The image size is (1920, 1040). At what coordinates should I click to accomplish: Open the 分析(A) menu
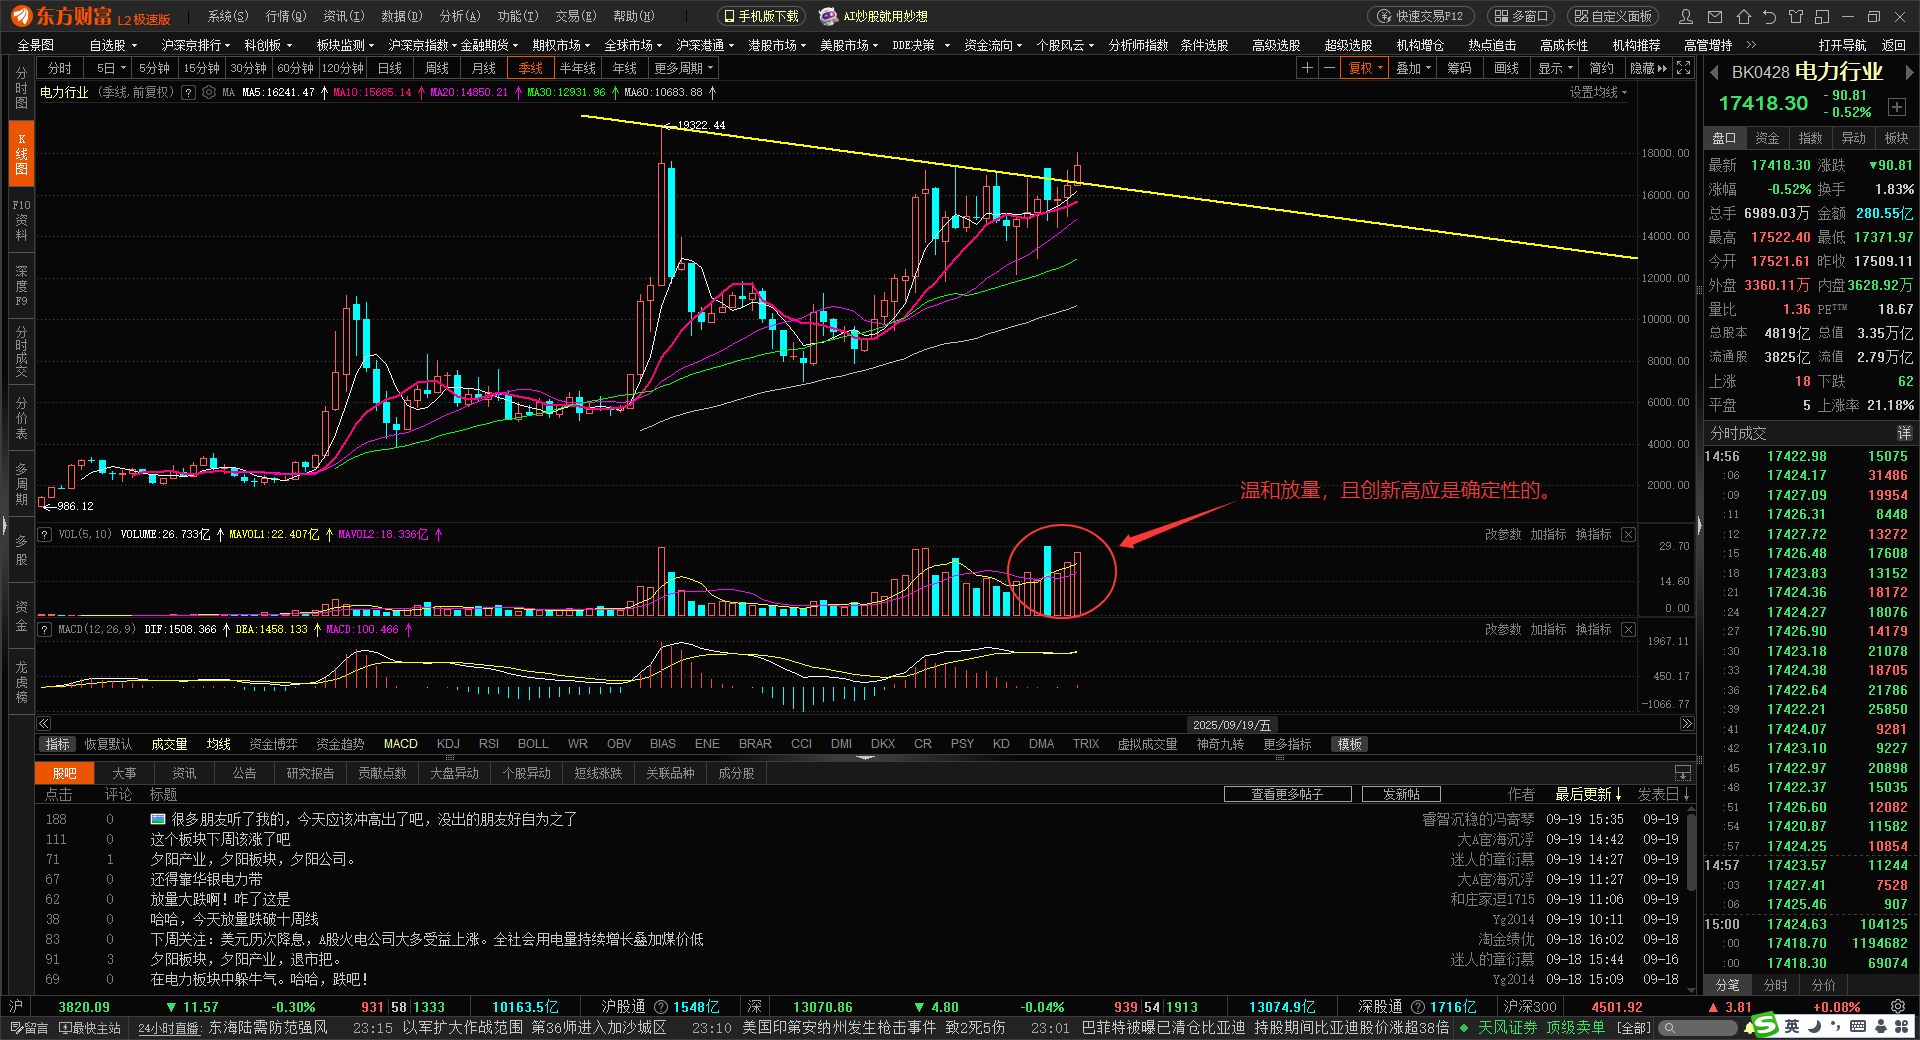460,16
